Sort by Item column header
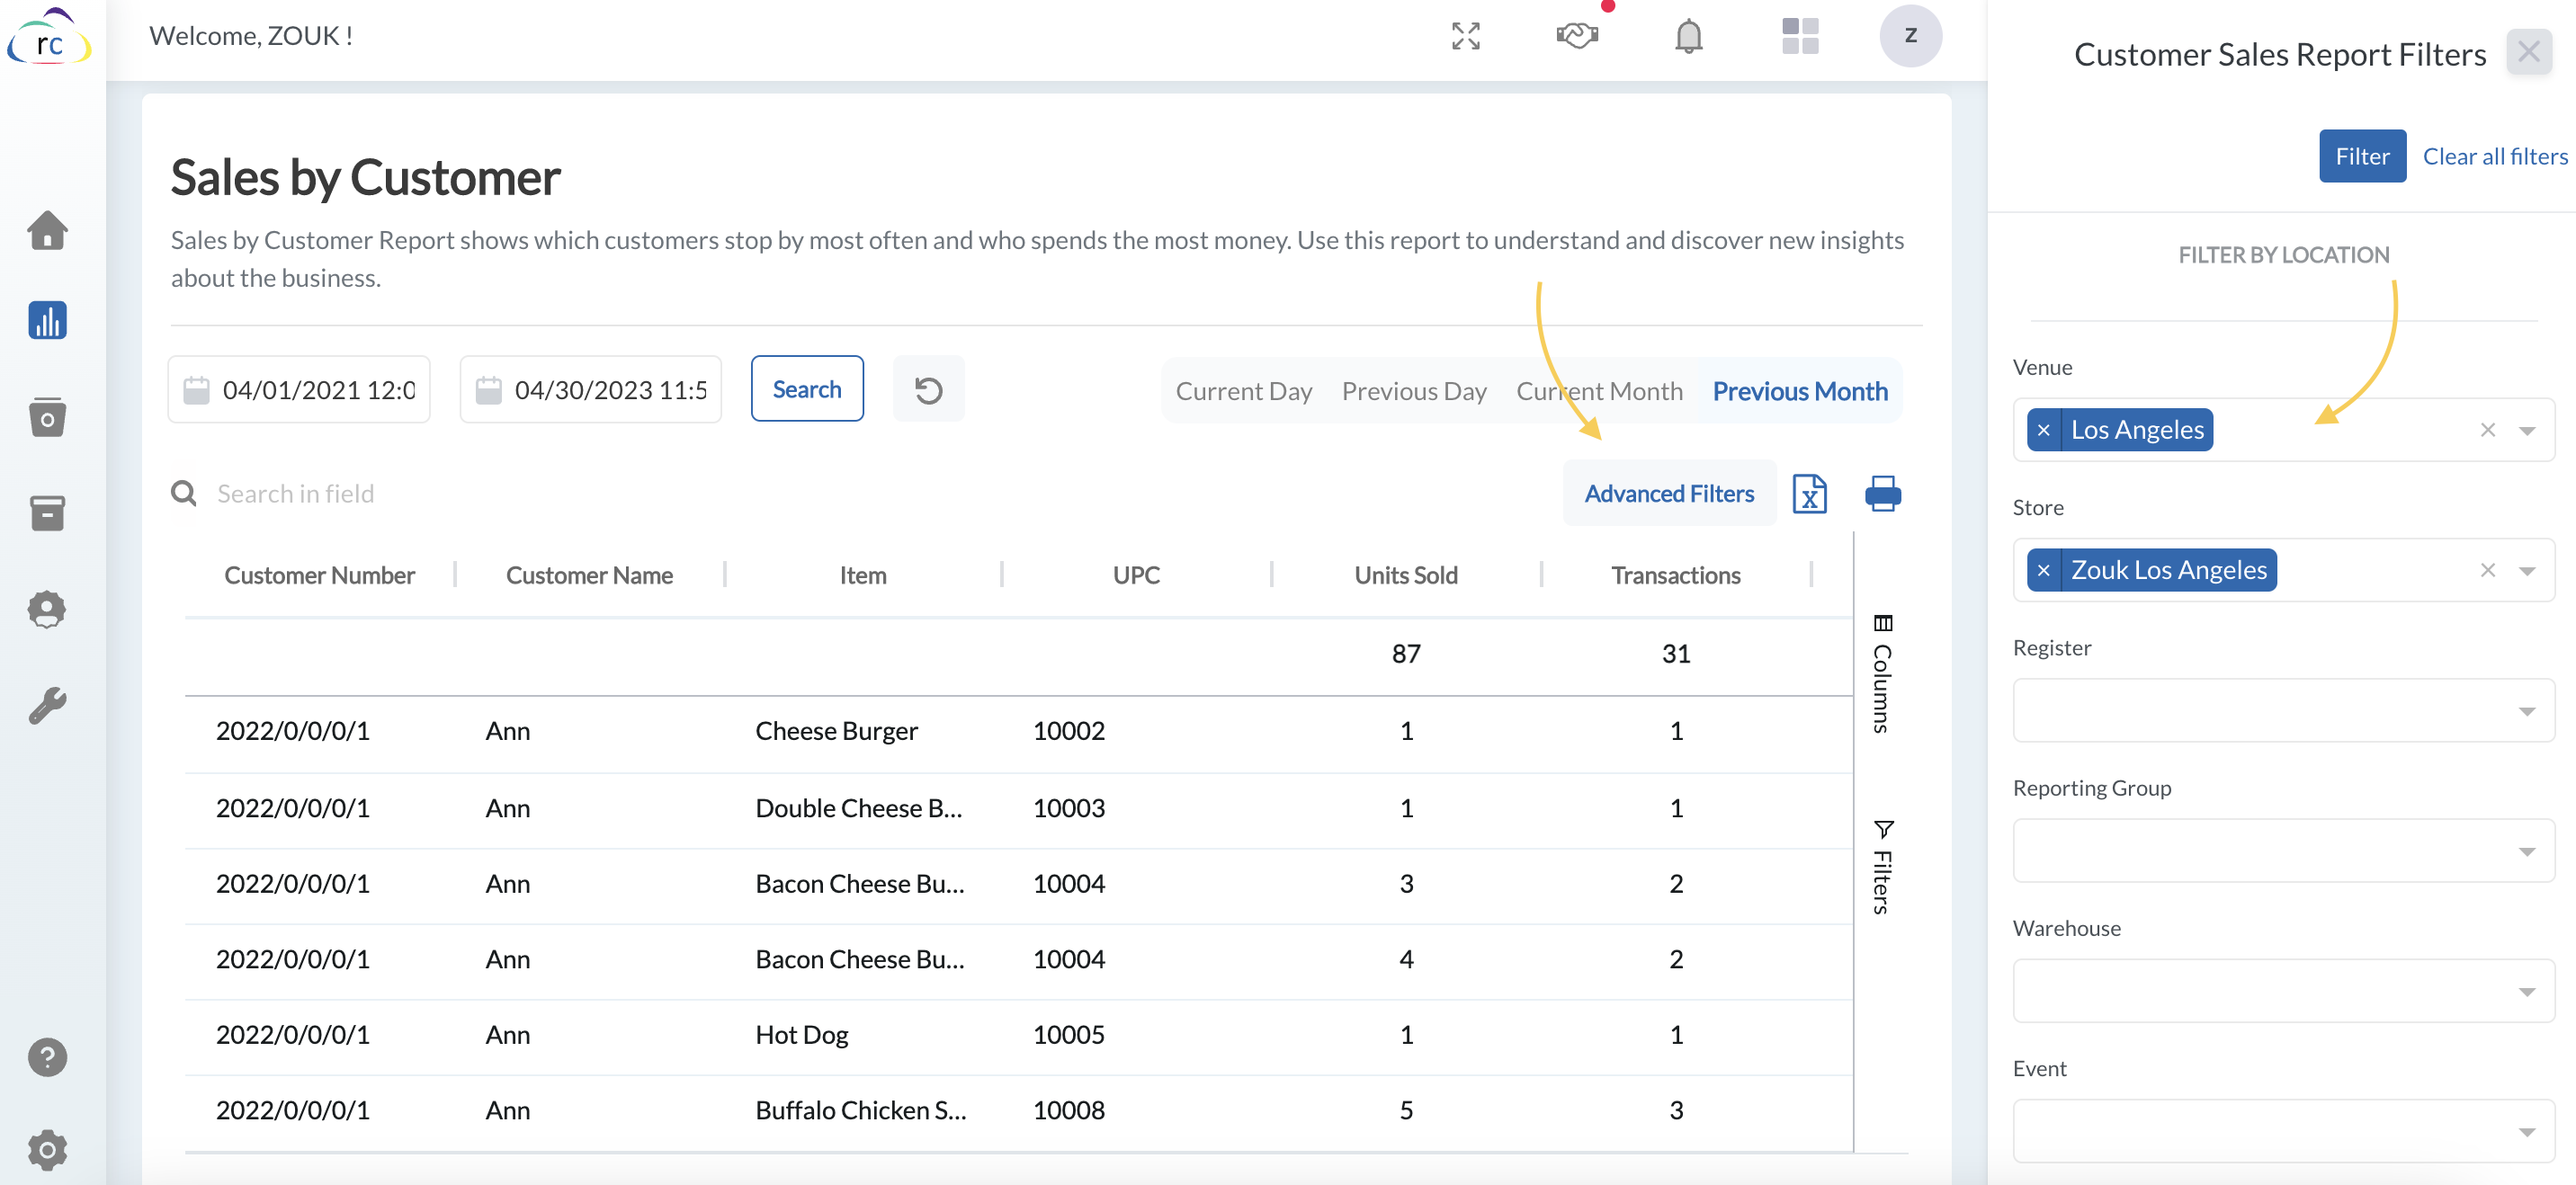Screen dimensions: 2576x1185 tap(862, 575)
